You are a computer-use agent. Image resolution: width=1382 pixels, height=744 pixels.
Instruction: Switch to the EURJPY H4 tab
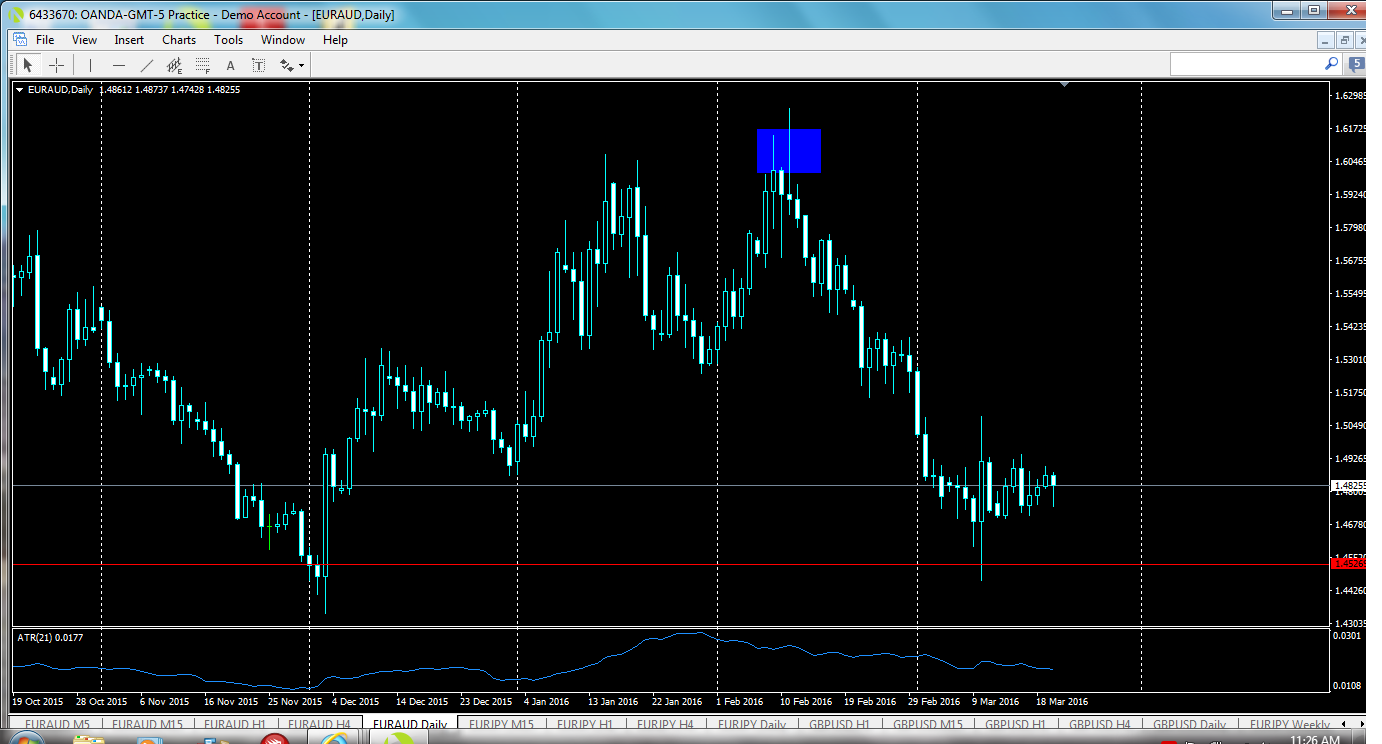coord(666,724)
